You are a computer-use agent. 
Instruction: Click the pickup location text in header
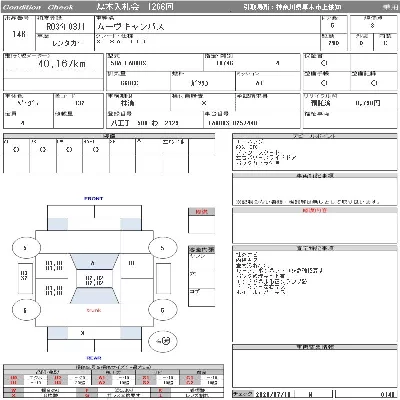292,7
